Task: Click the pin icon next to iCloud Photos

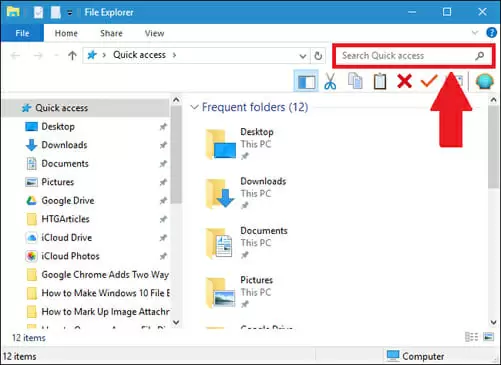Action: click(x=163, y=256)
